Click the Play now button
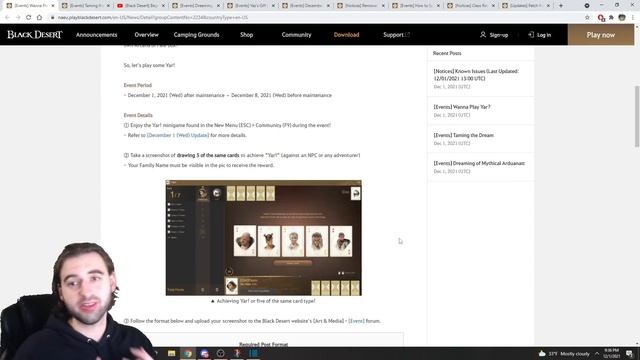Viewport: 640px width, 360px height. [x=601, y=35]
